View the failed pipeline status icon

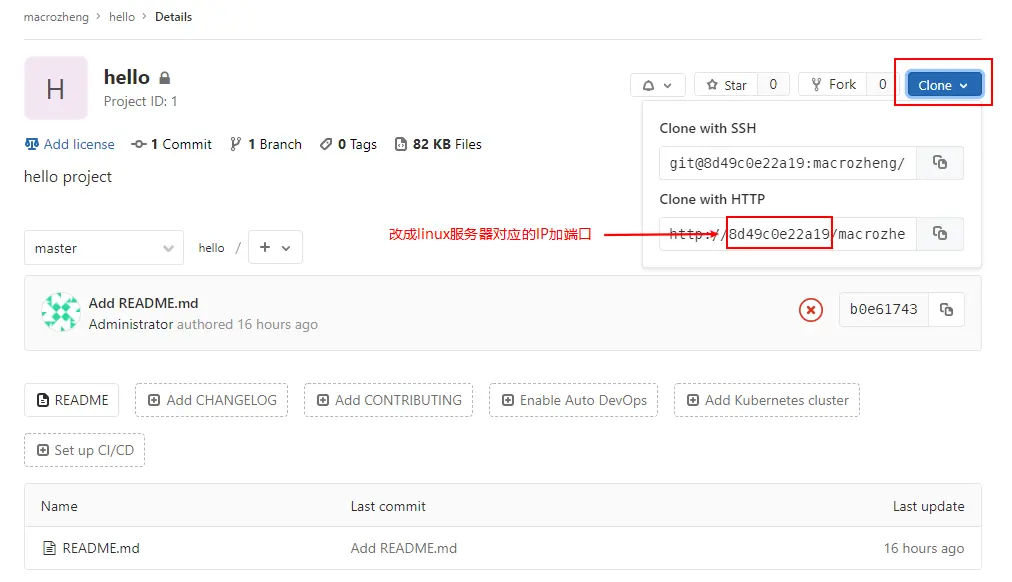(811, 310)
